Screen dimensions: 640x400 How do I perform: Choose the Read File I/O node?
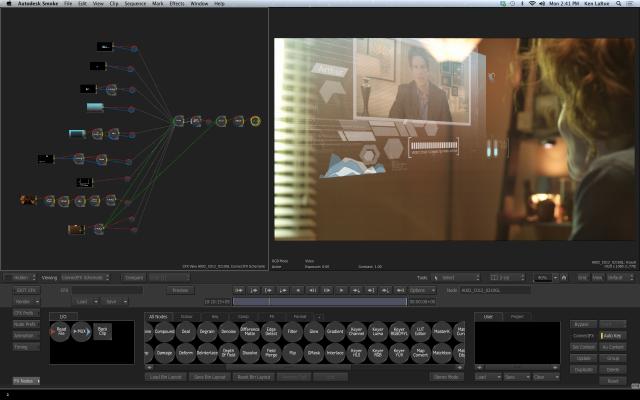[60, 331]
